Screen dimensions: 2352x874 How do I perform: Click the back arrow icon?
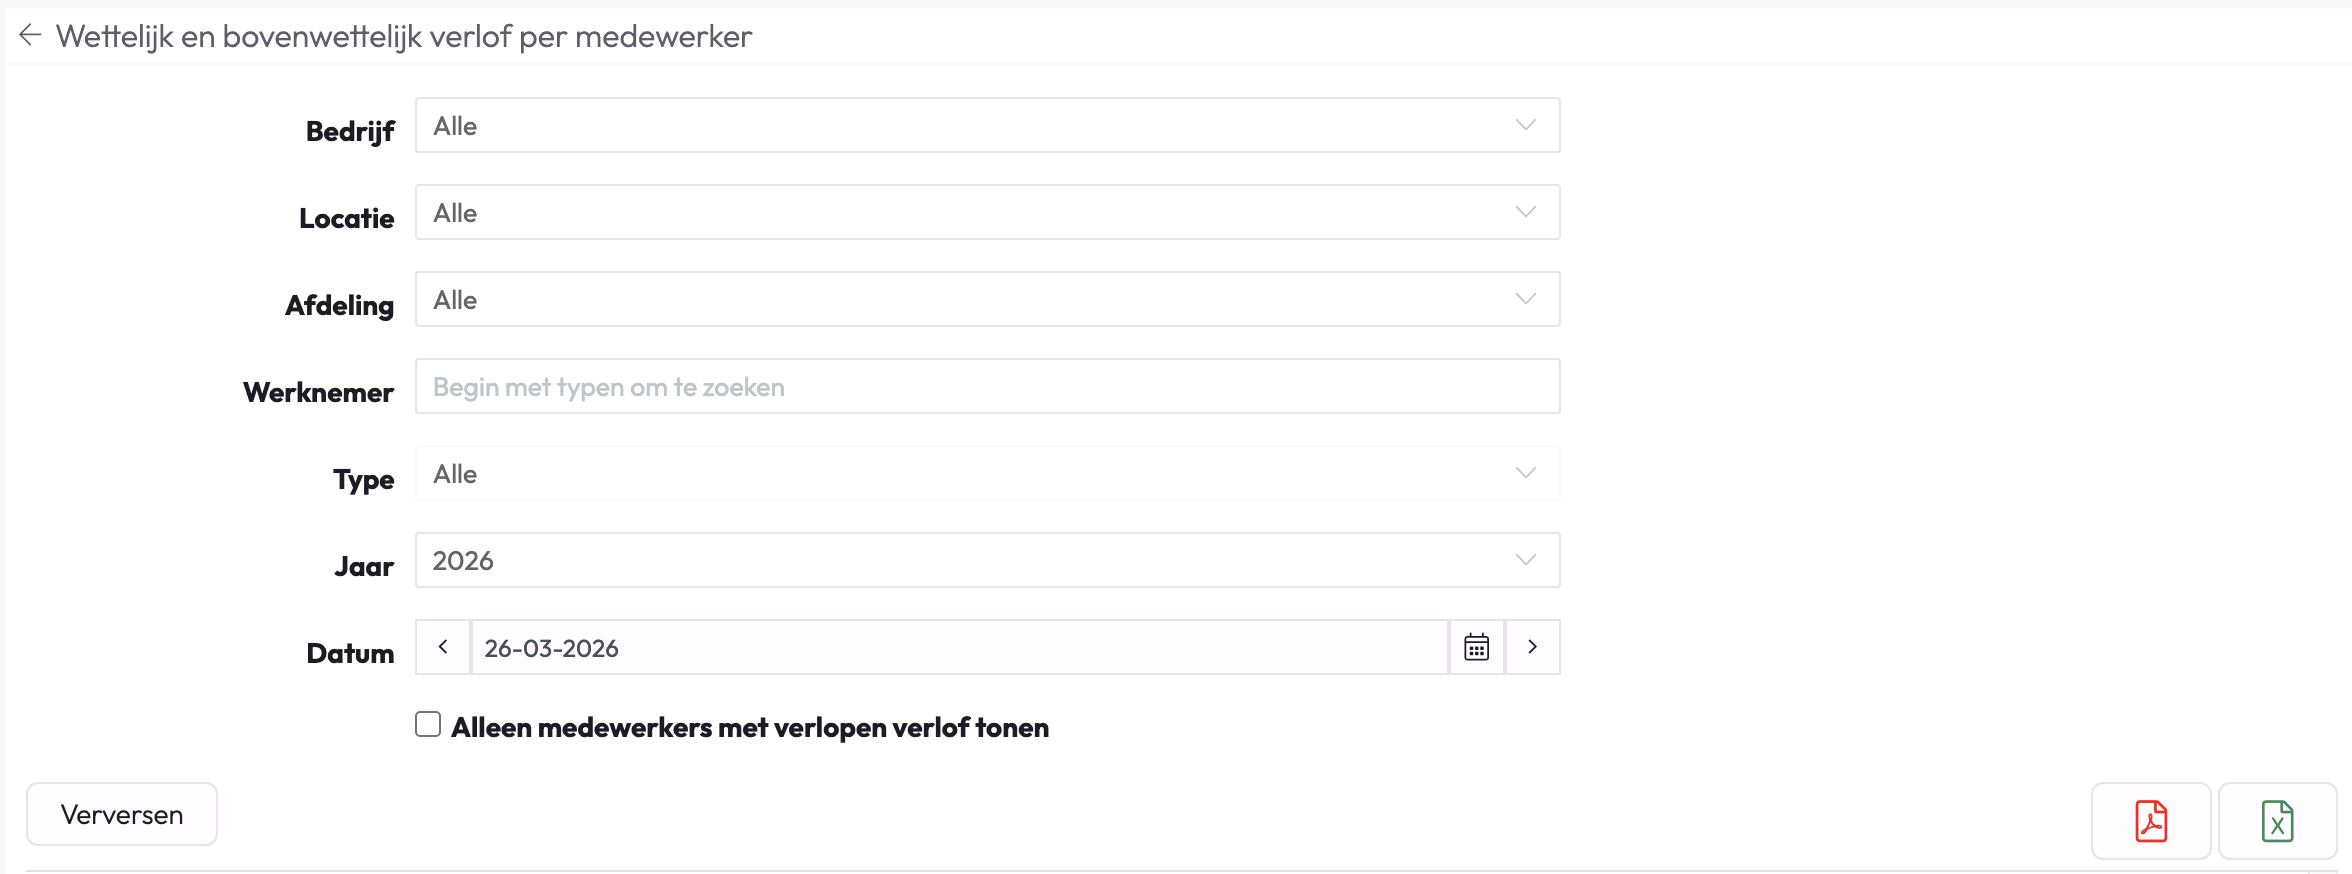(30, 36)
